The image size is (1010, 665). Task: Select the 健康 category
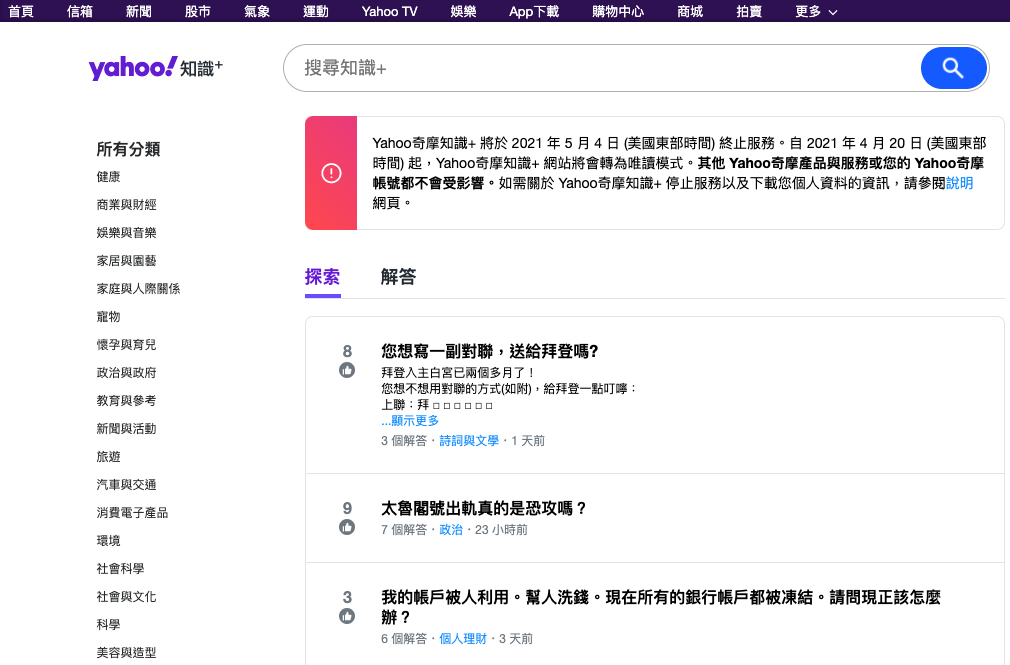(108, 177)
